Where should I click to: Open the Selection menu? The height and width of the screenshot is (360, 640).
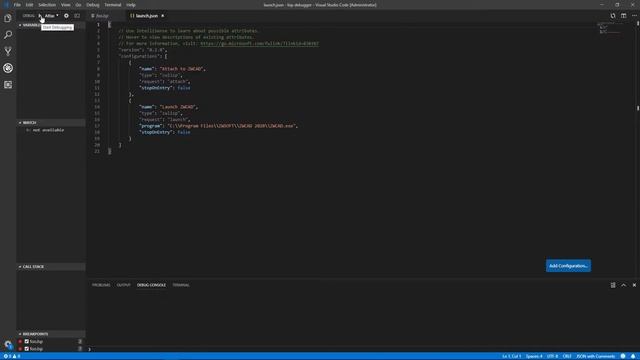[x=47, y=5]
